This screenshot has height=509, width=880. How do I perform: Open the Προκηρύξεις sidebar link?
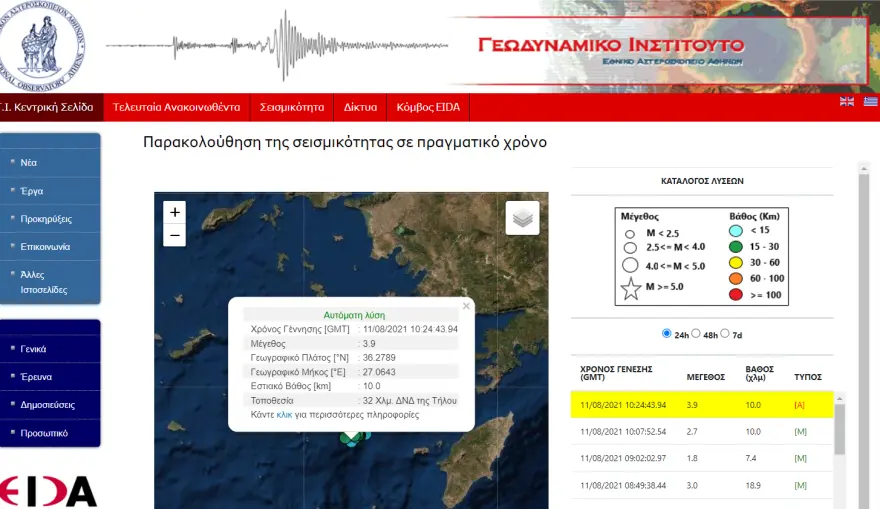(46, 219)
